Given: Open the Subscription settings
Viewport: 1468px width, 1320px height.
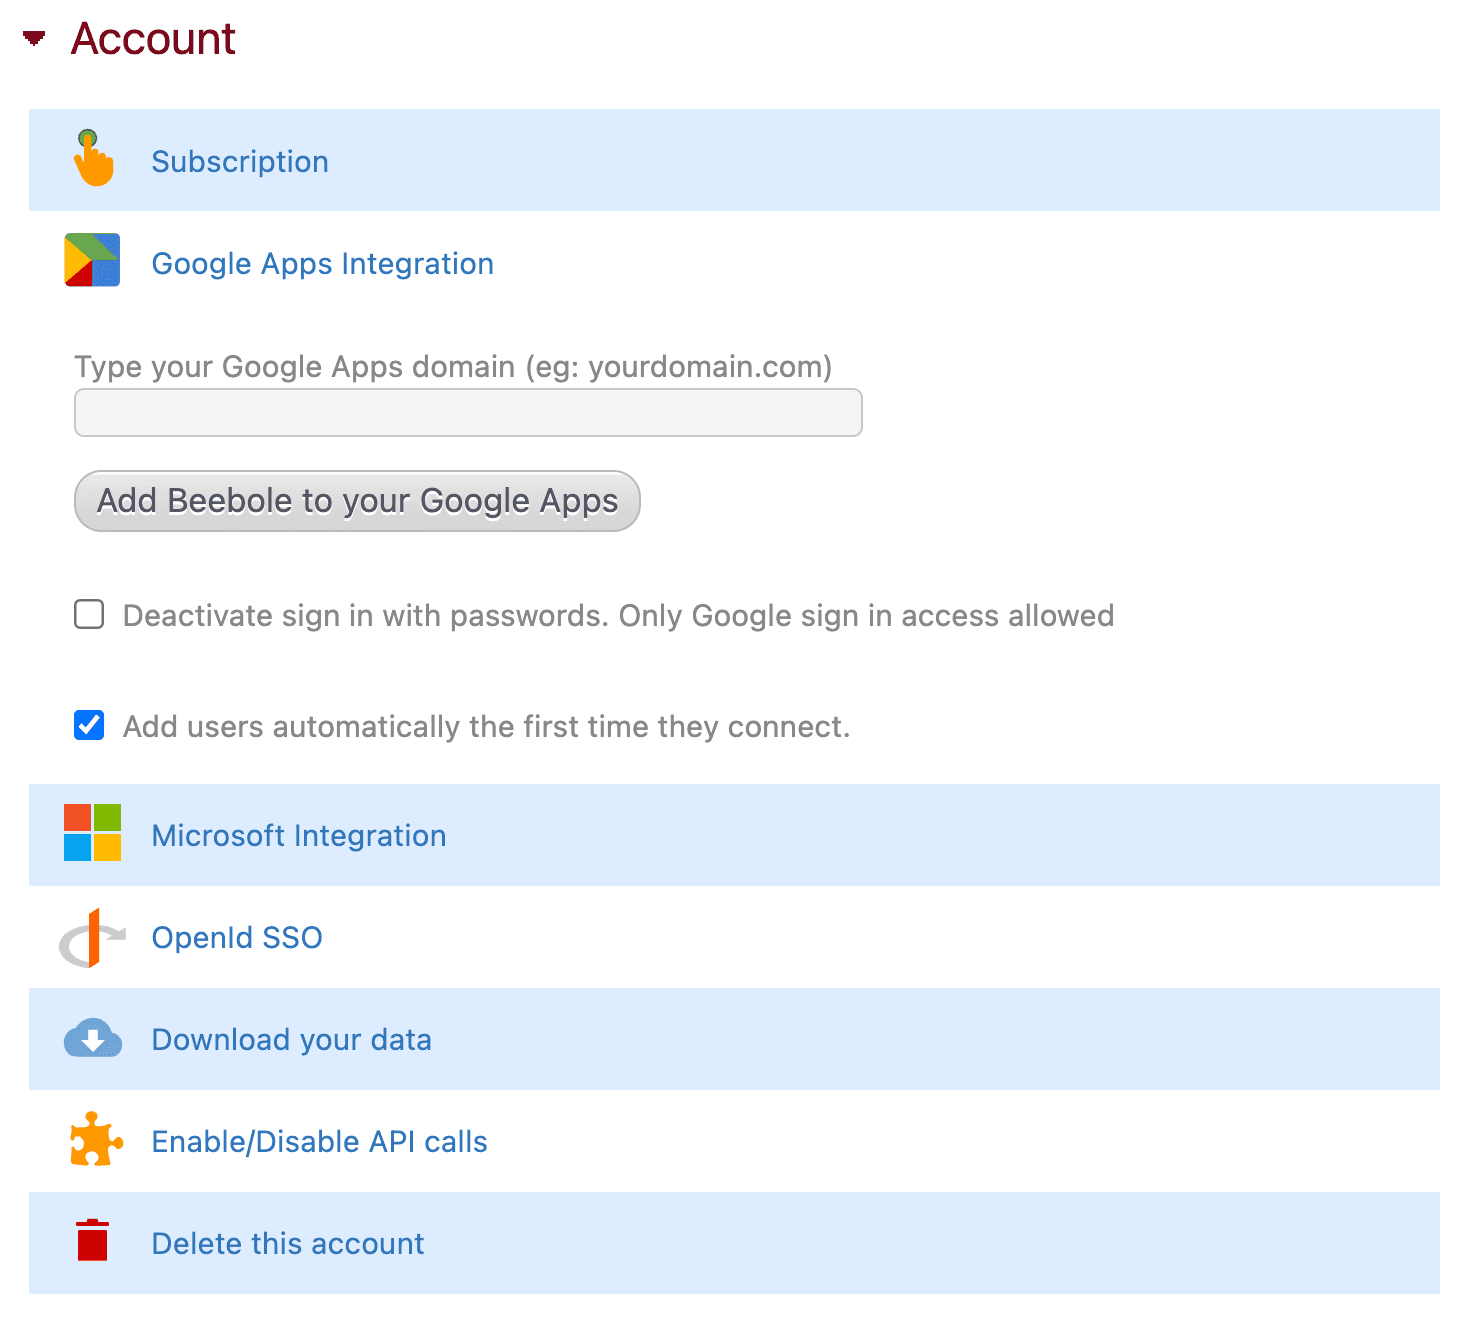Looking at the screenshot, I should (239, 160).
